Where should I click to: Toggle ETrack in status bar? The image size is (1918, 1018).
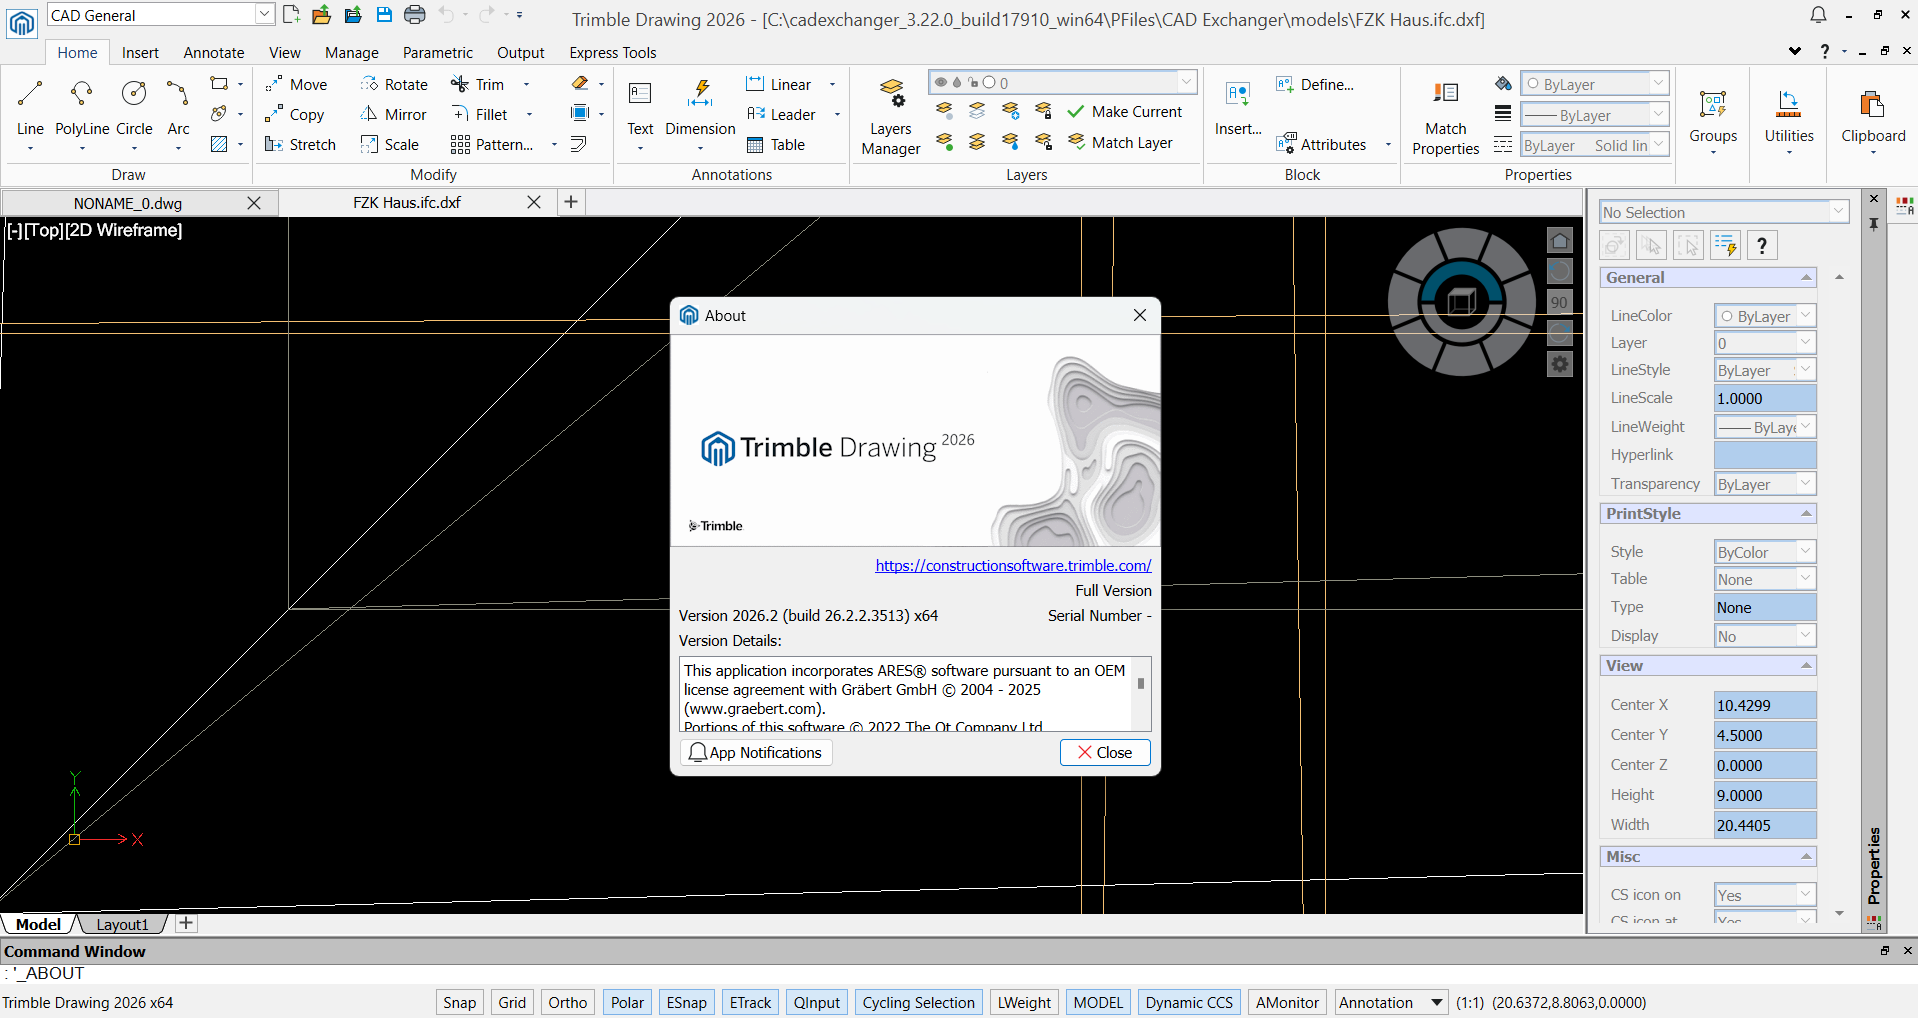750,1002
